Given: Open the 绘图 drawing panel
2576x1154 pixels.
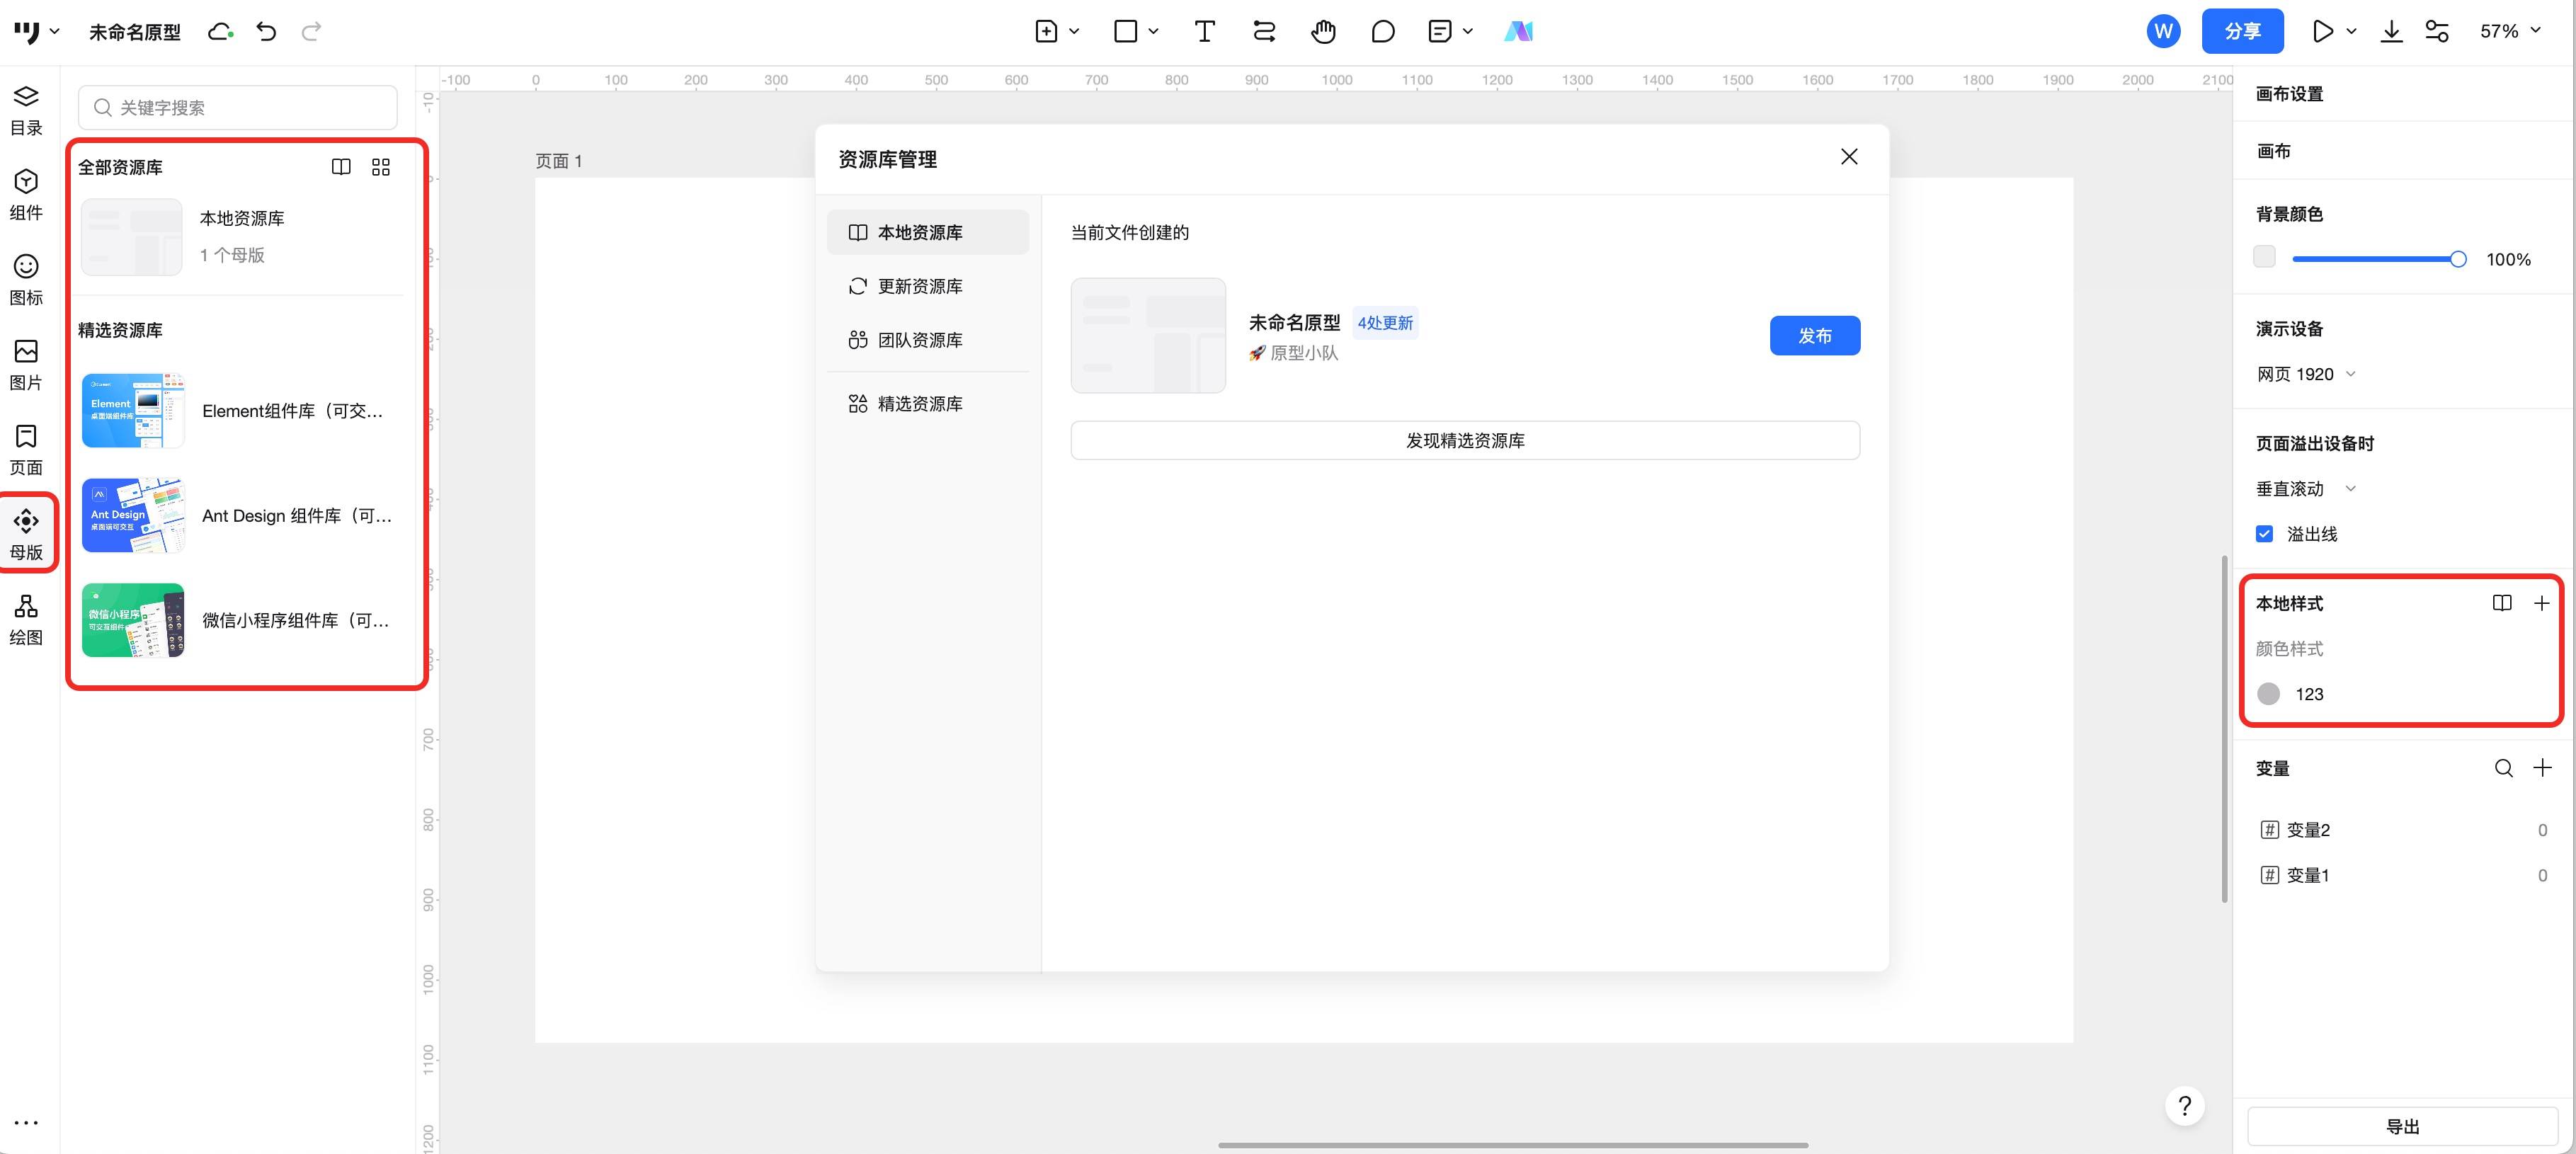Looking at the screenshot, I should click(26, 620).
